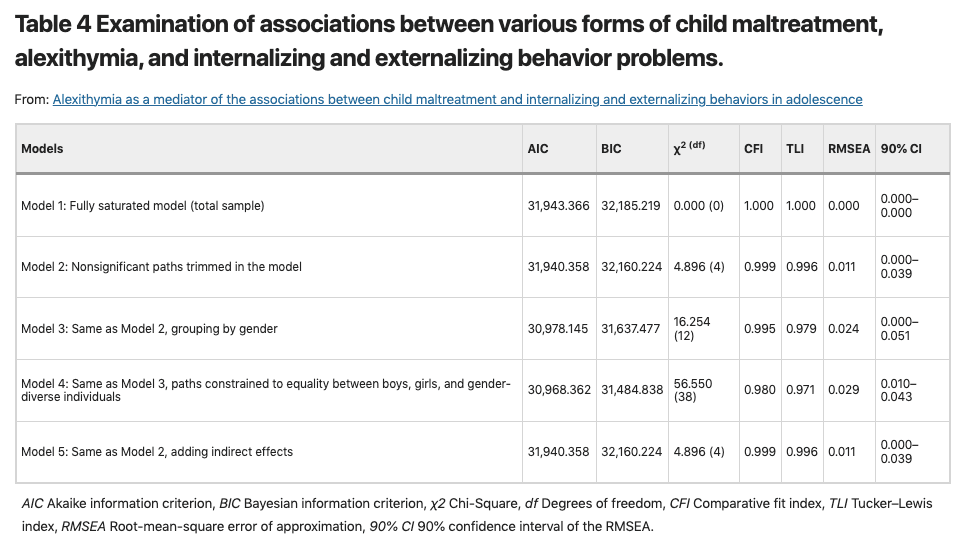
Task: Click the AIC column header
Action: [538, 149]
